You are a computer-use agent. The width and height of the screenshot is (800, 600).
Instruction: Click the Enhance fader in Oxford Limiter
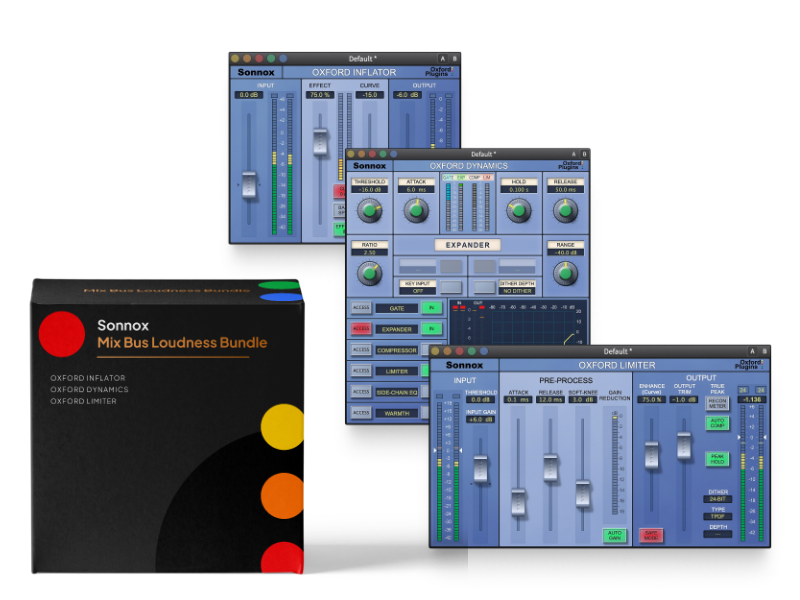pos(652,455)
